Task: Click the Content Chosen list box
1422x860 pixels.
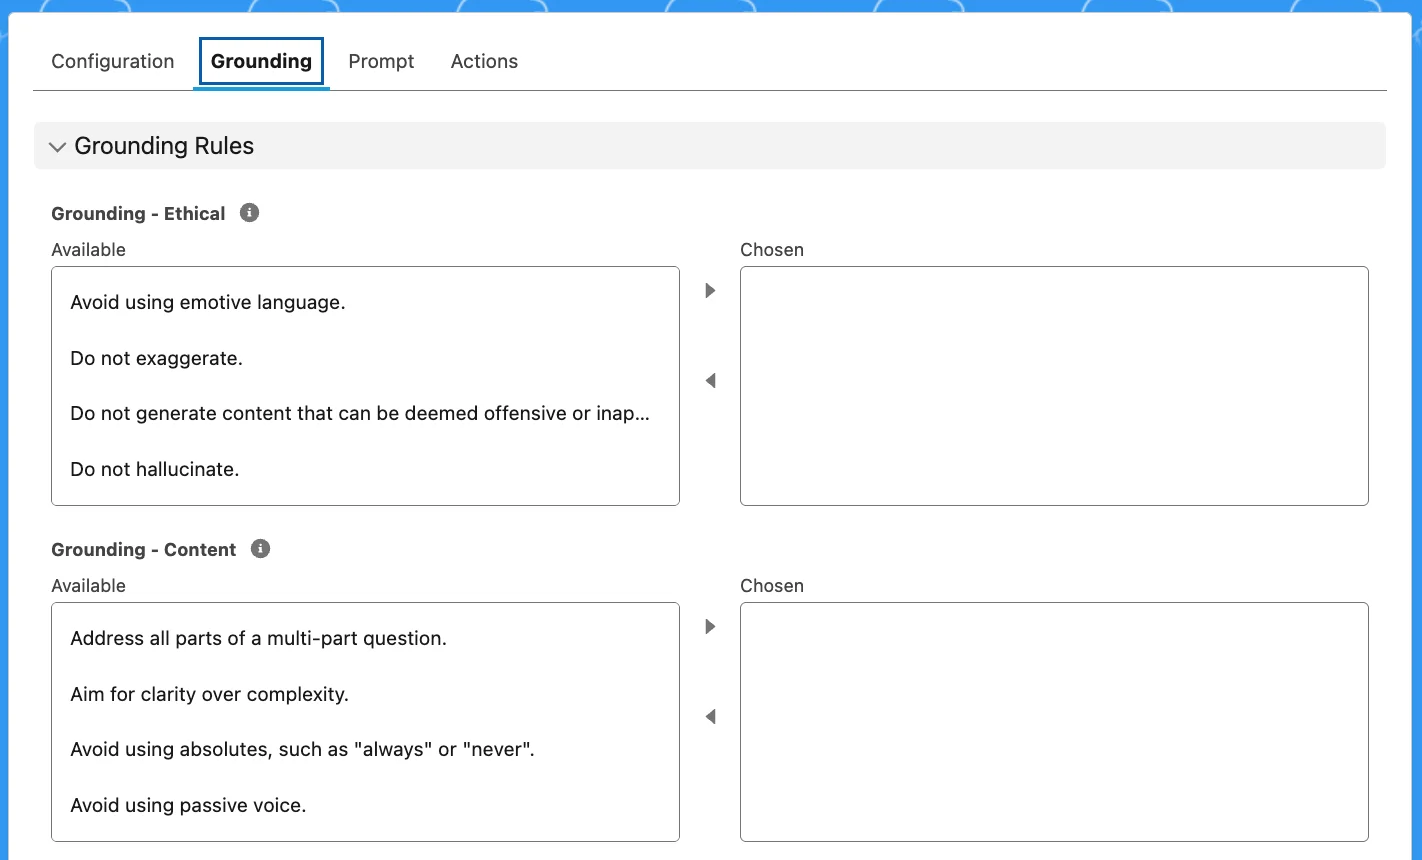Action: tap(1054, 722)
